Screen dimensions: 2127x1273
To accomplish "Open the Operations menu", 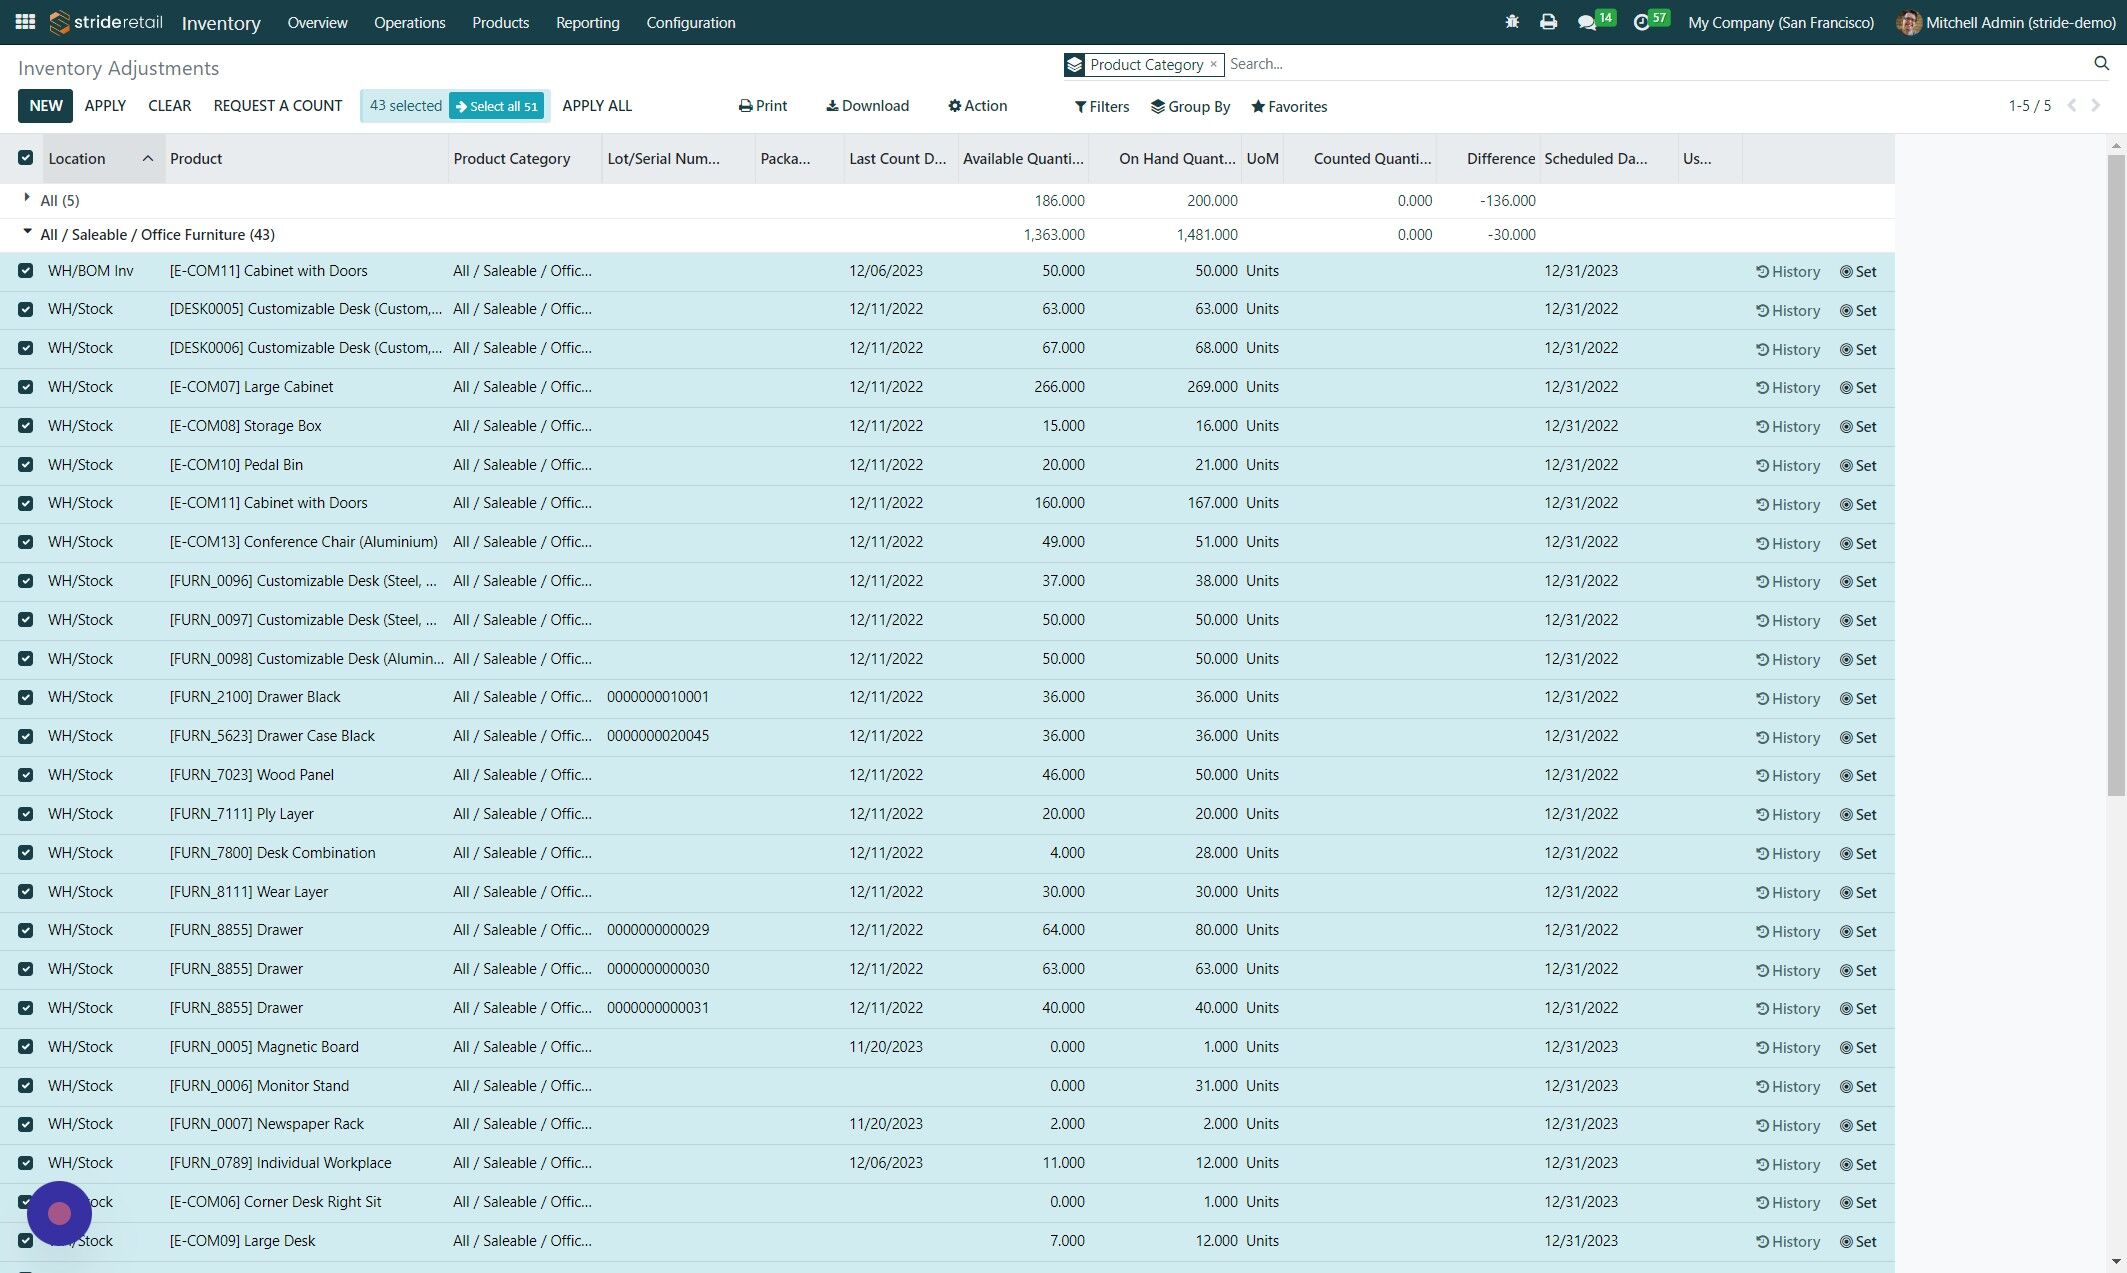I will 409,22.
